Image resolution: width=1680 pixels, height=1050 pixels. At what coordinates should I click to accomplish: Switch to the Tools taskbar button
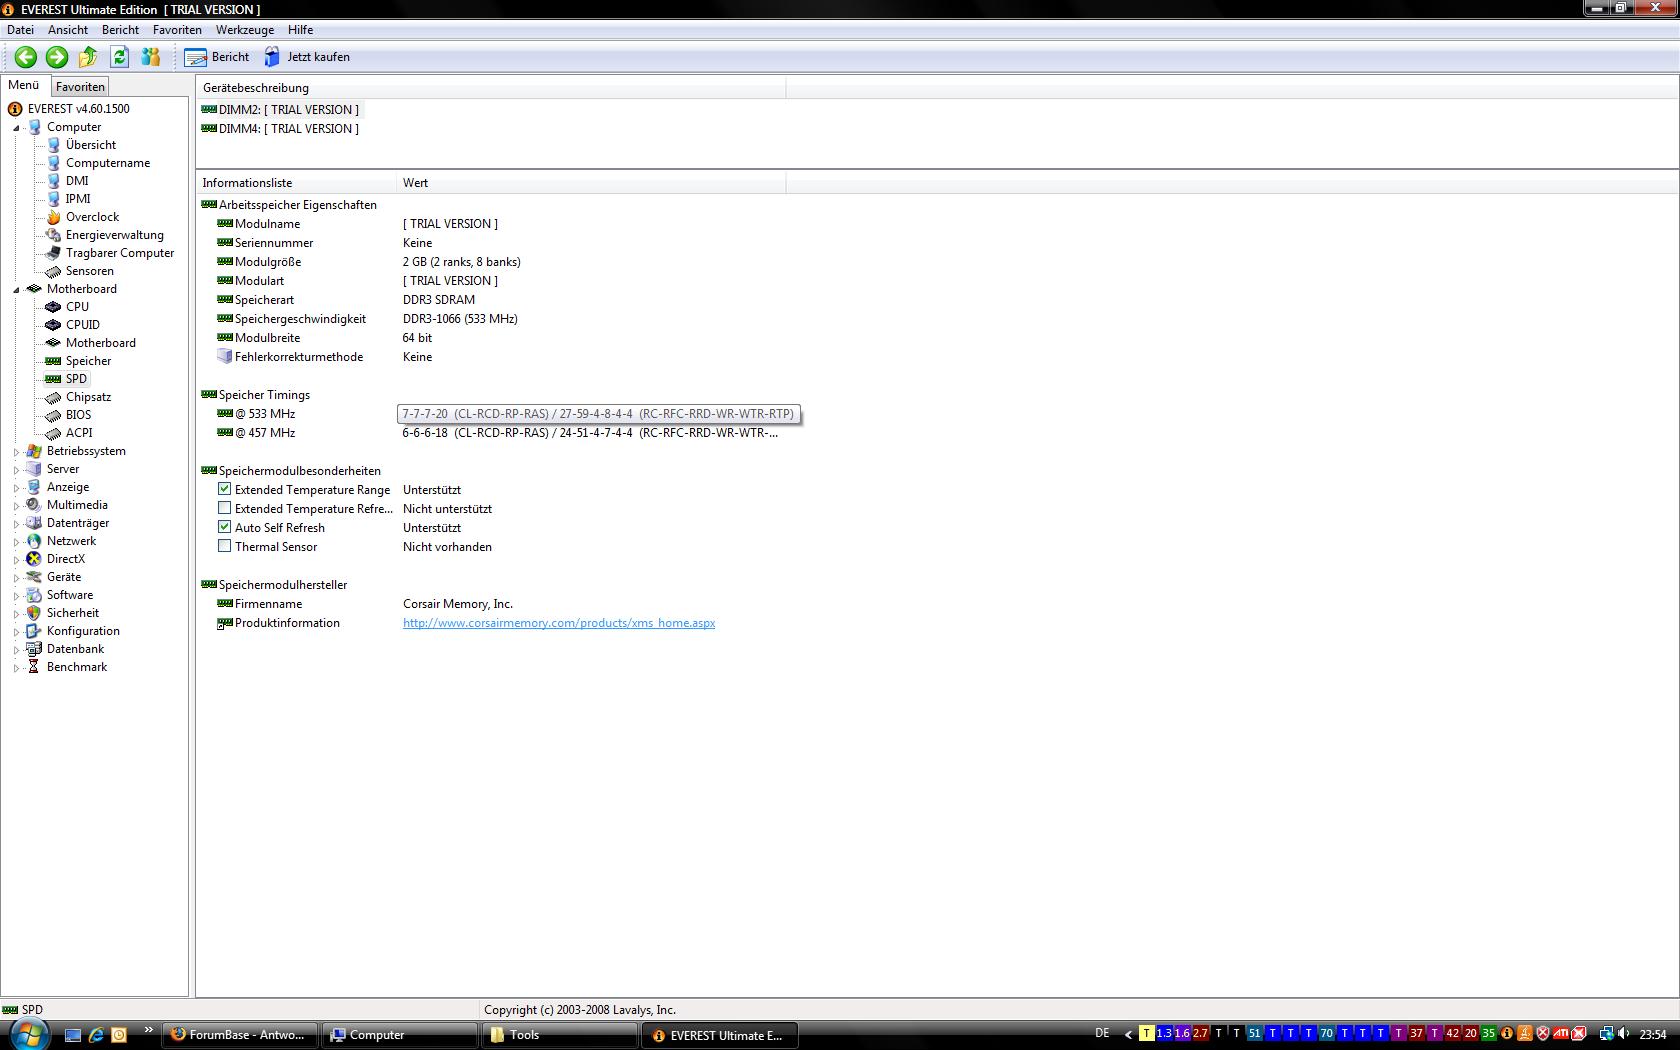coord(560,1035)
